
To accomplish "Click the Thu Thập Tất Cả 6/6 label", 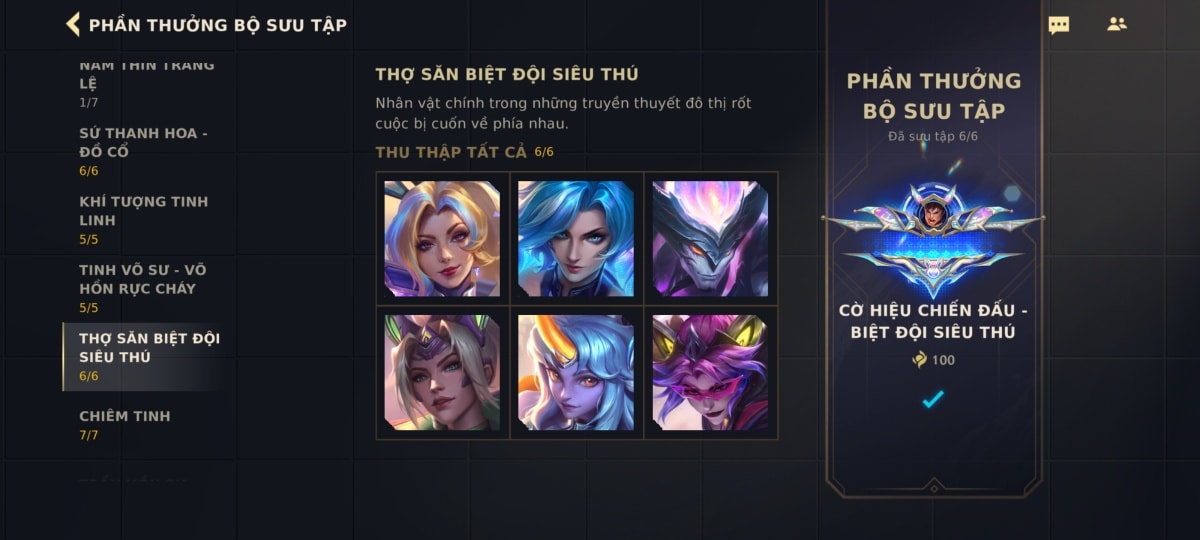I will point(464,152).
